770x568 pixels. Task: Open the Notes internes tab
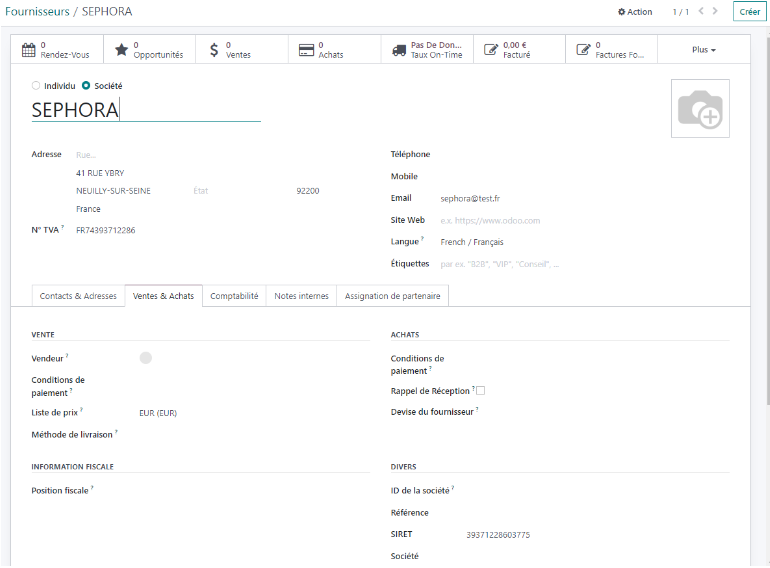tap(302, 296)
